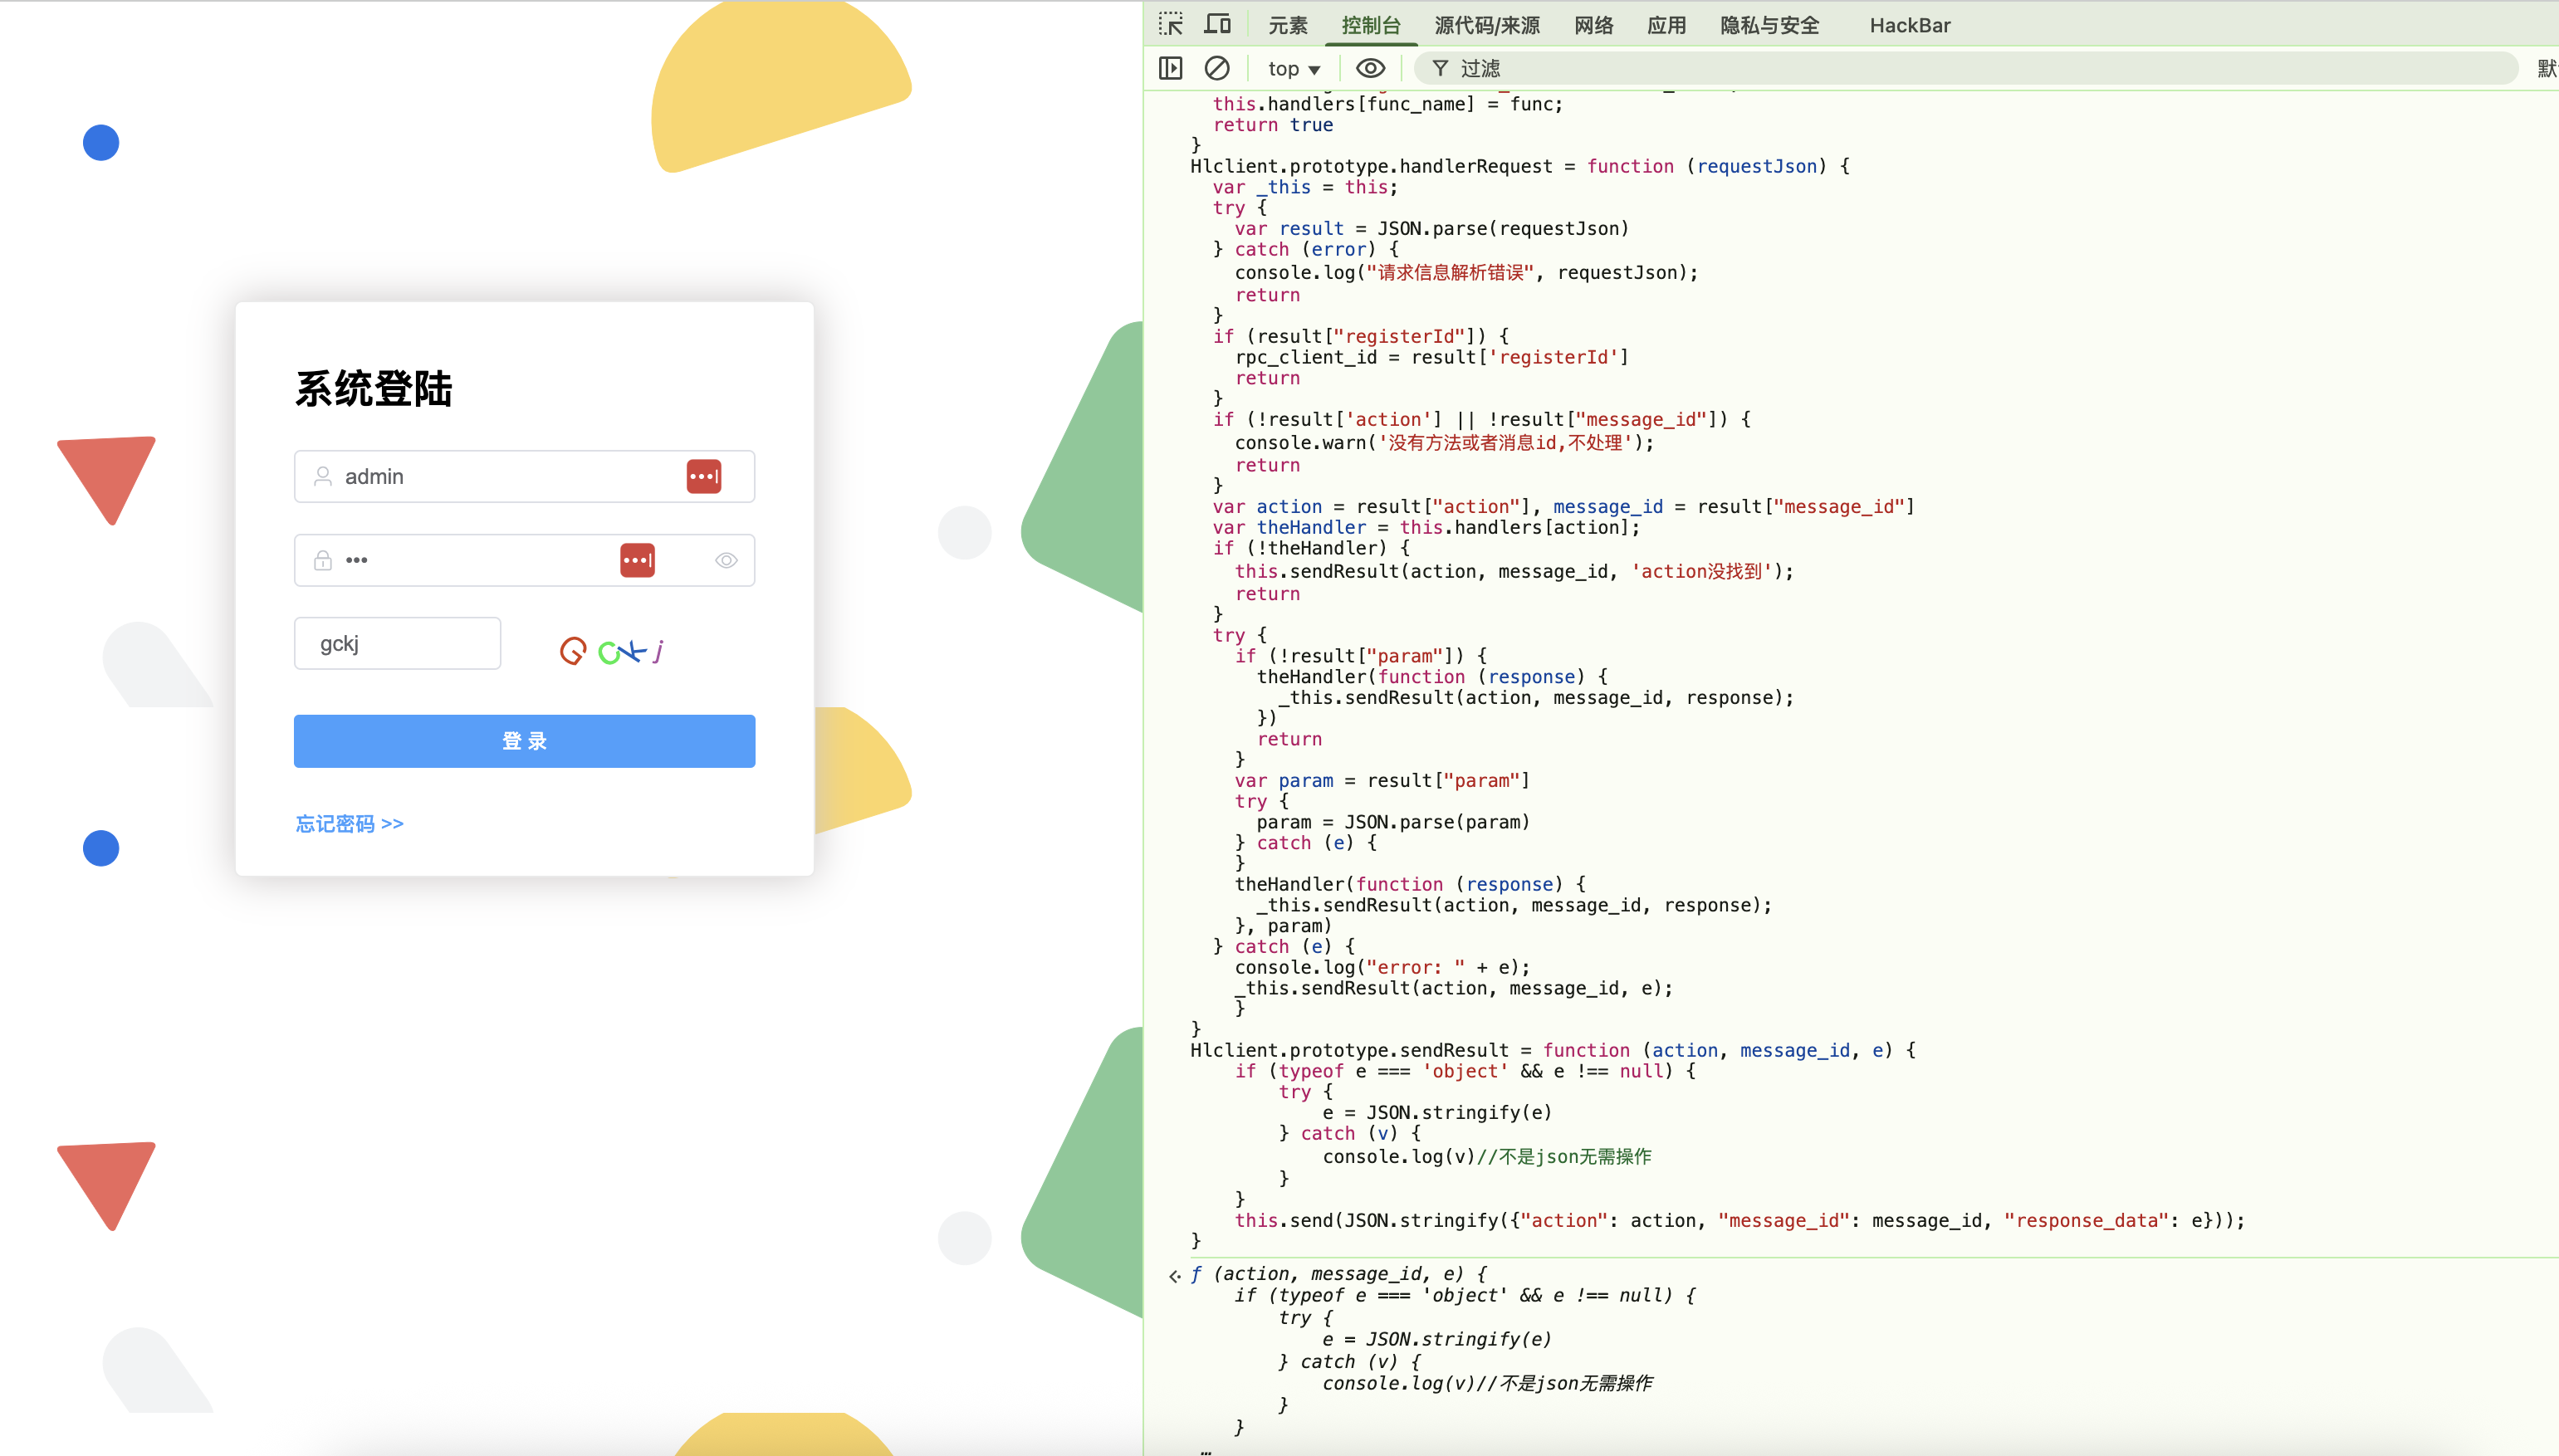Clear the console with the ban icon
The width and height of the screenshot is (2559, 1456).
[1216, 68]
